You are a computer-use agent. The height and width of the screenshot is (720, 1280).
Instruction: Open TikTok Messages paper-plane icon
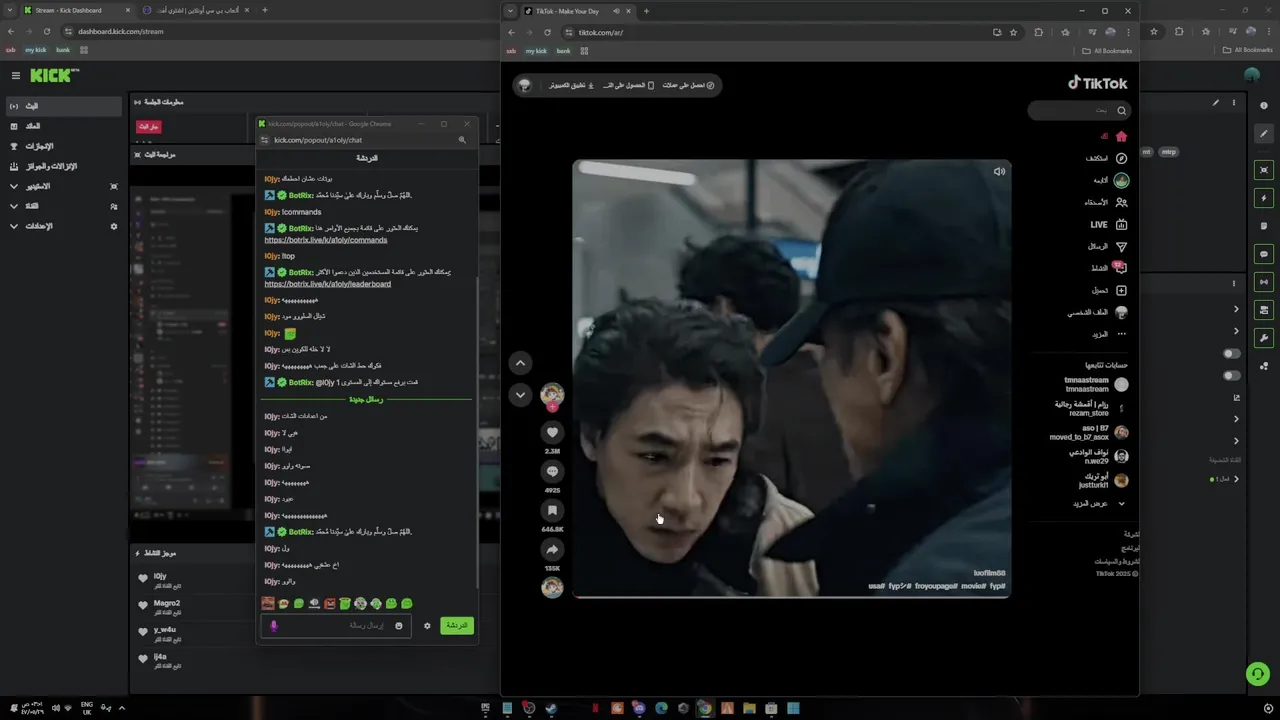pos(1121,246)
